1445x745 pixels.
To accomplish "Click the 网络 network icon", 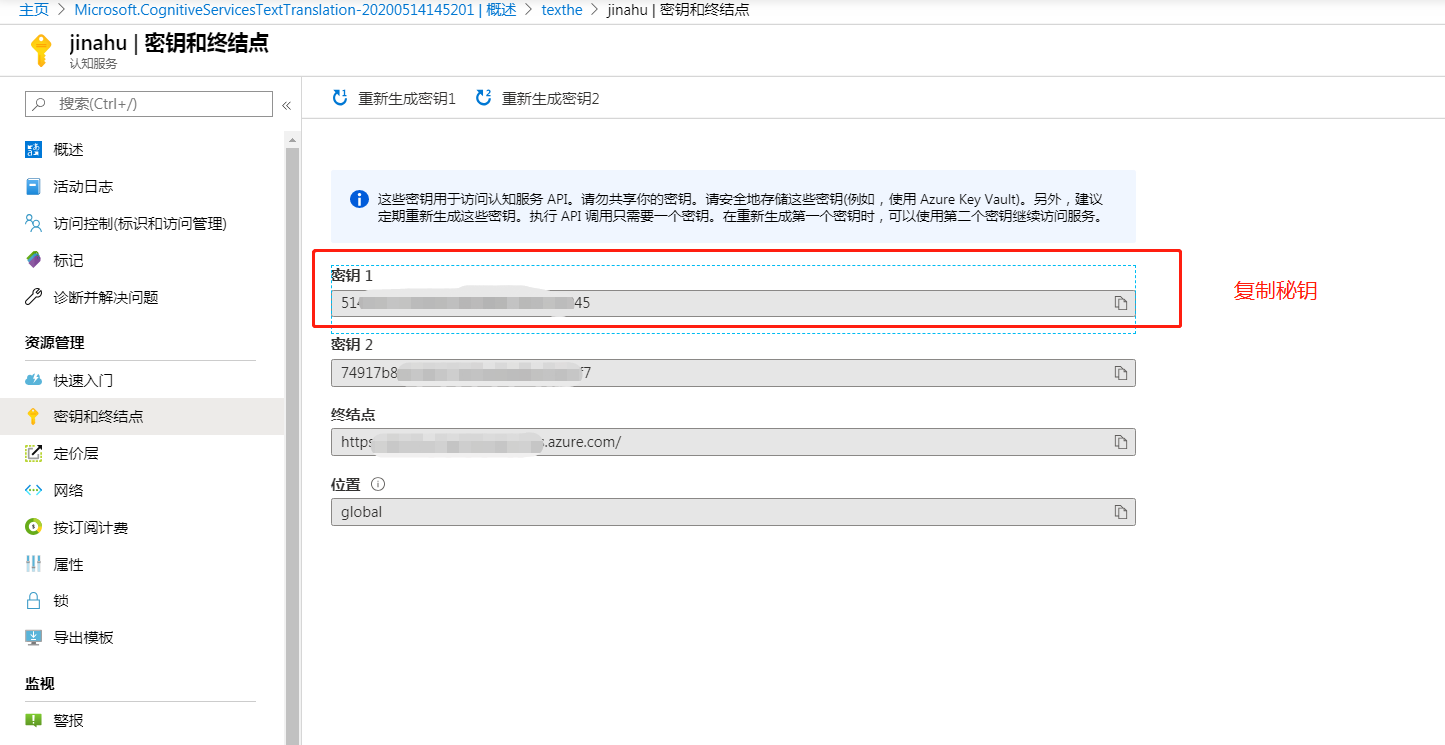I will [34, 491].
